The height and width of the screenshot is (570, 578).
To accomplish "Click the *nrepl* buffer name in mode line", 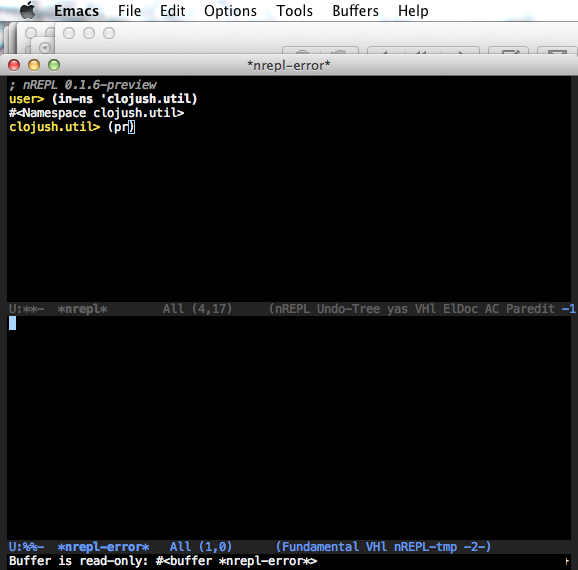I will [x=83, y=309].
